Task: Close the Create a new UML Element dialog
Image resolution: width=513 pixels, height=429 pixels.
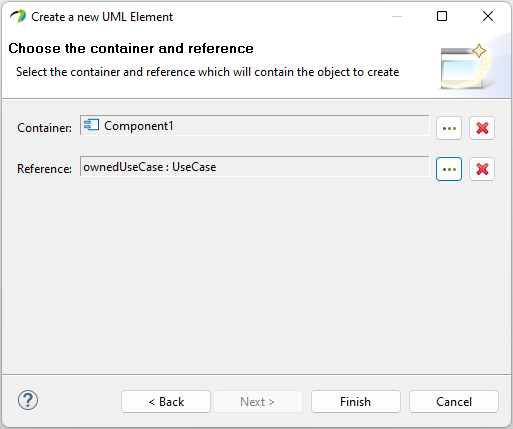Action: (488, 16)
